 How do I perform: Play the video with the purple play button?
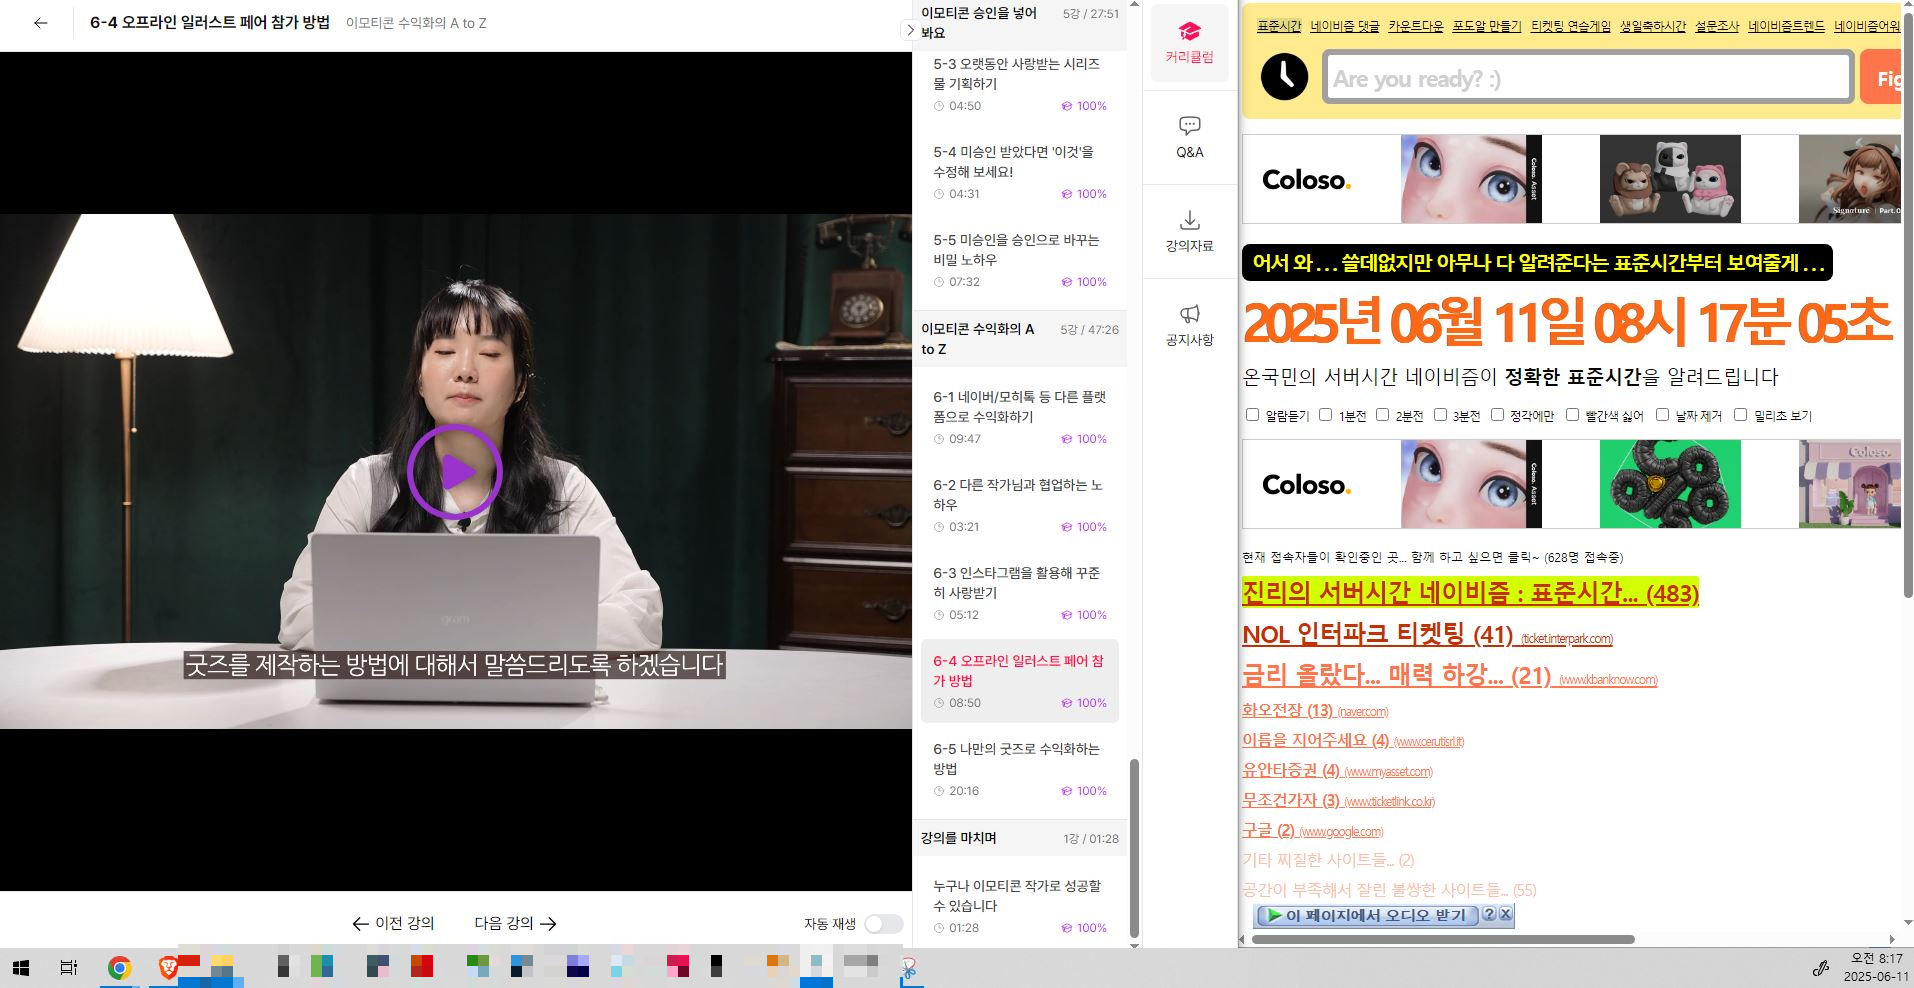(x=455, y=471)
